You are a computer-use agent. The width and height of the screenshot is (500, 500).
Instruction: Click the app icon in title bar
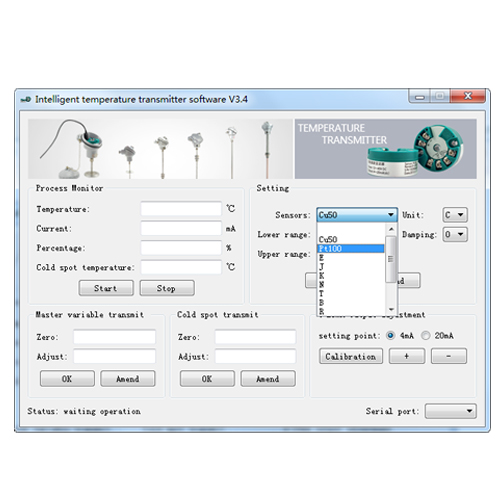point(26,99)
